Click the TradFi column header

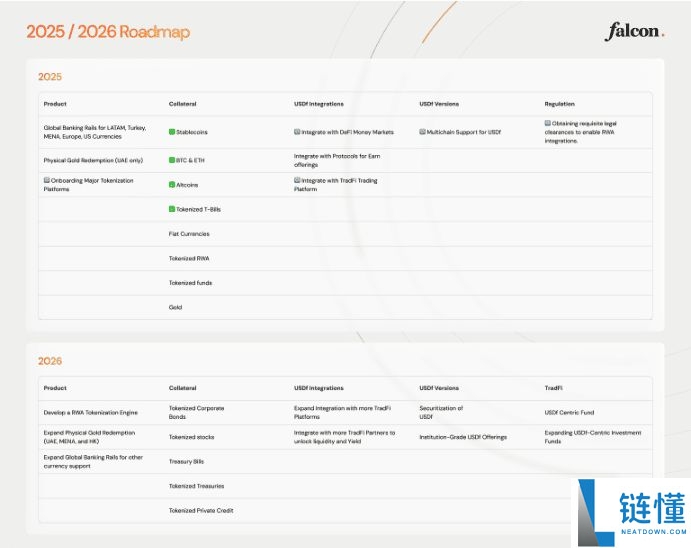coord(553,388)
